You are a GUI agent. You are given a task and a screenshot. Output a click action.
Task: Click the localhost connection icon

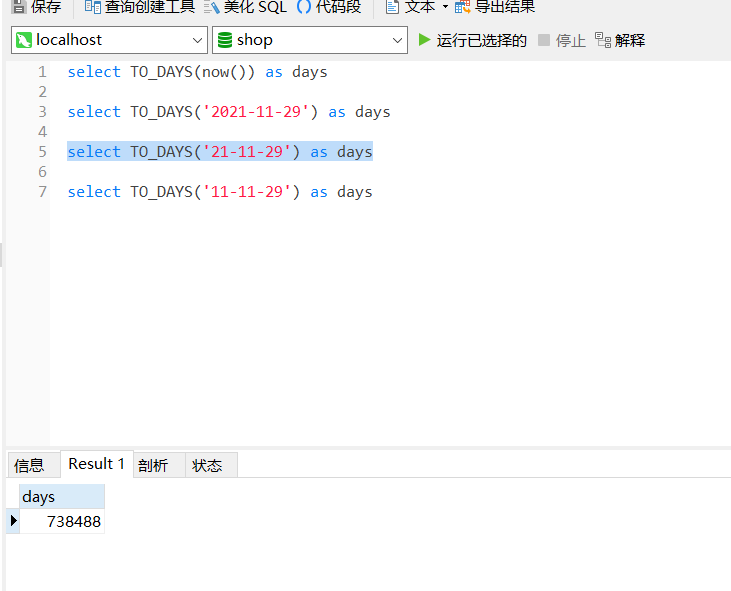24,40
